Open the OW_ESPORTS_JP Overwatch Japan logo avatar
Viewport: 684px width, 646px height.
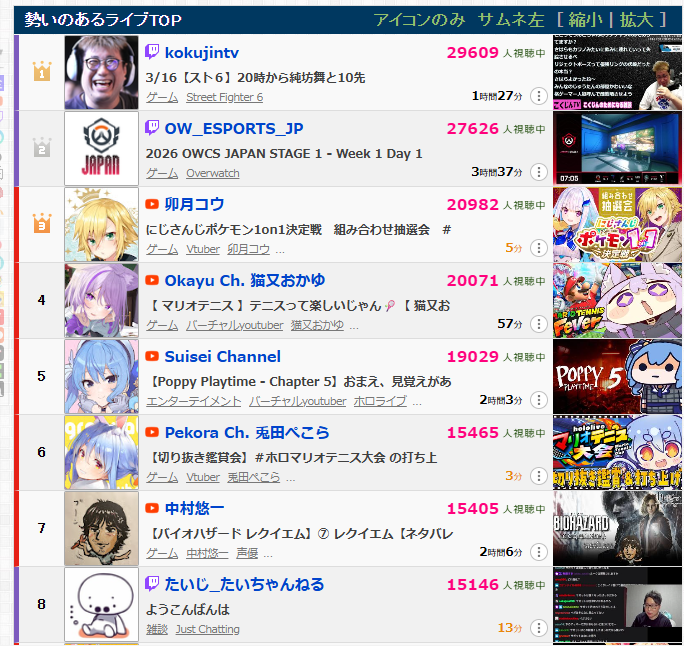coord(101,148)
